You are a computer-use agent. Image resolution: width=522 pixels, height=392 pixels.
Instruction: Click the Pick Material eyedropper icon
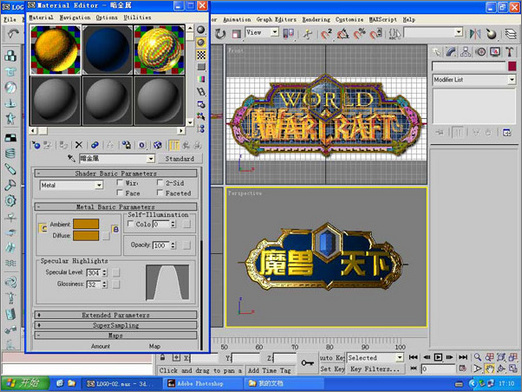71,158
